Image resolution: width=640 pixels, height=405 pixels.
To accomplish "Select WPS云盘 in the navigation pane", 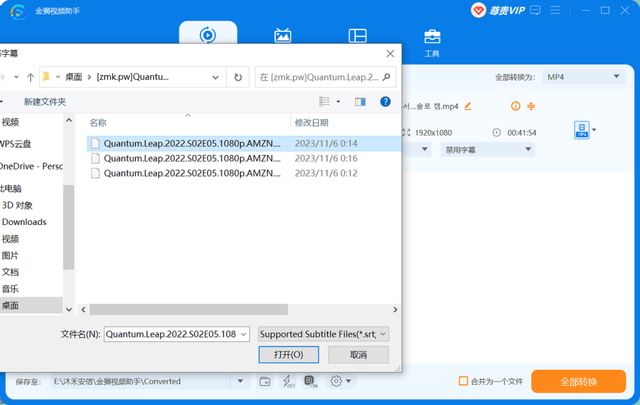I will [x=16, y=144].
